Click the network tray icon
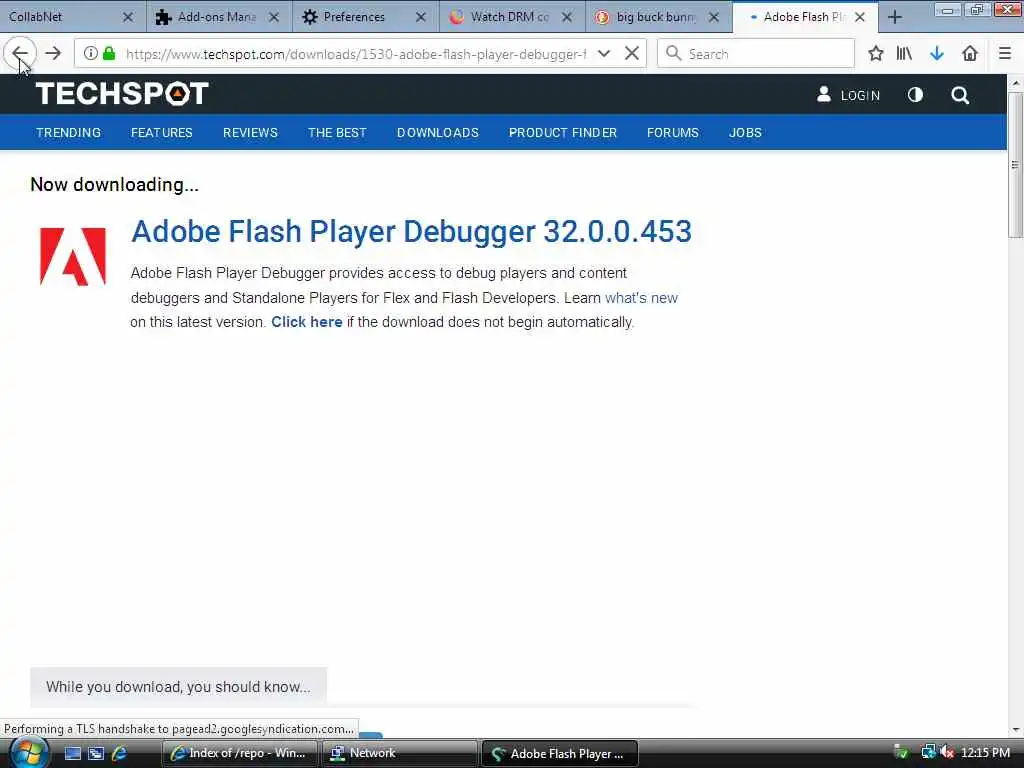The width and height of the screenshot is (1024, 768). 927,753
